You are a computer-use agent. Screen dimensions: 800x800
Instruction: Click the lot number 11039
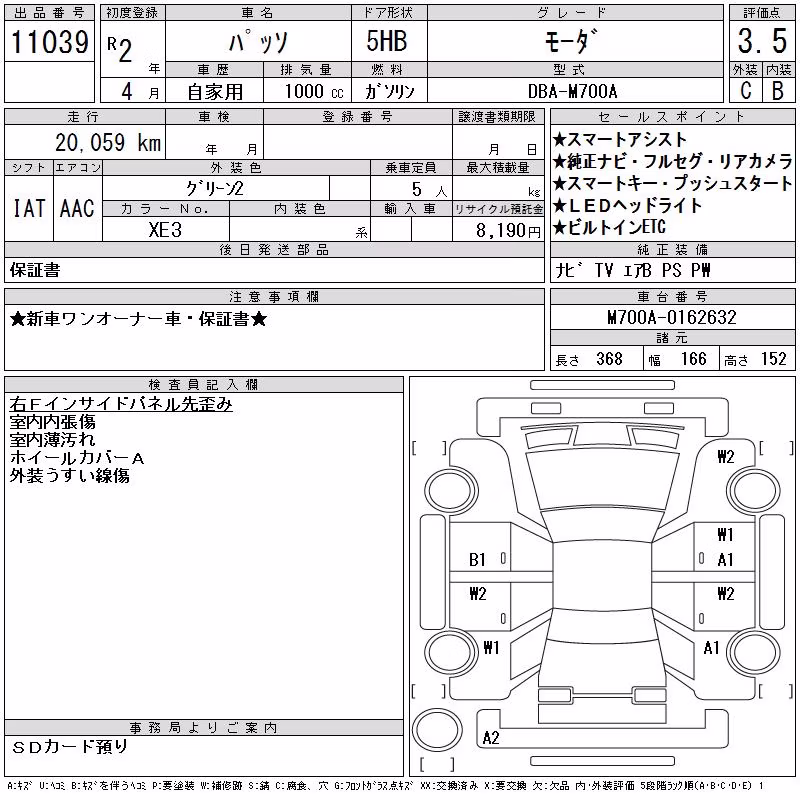click(49, 42)
